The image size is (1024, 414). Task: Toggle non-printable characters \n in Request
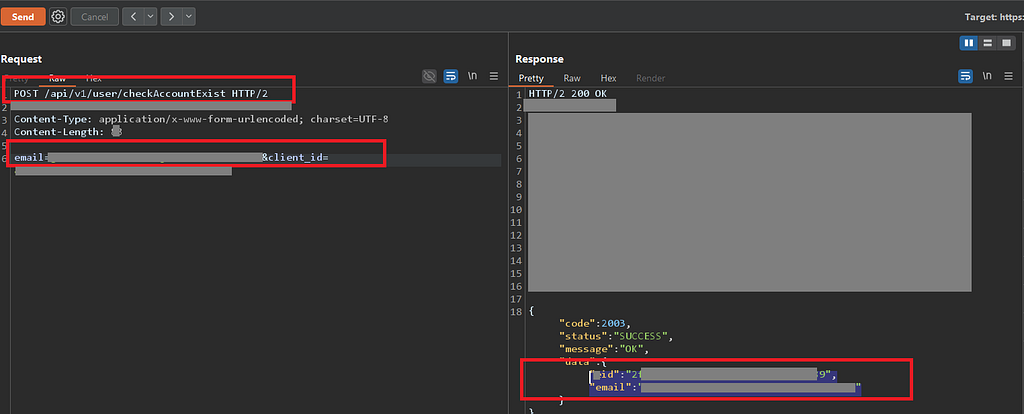(472, 76)
